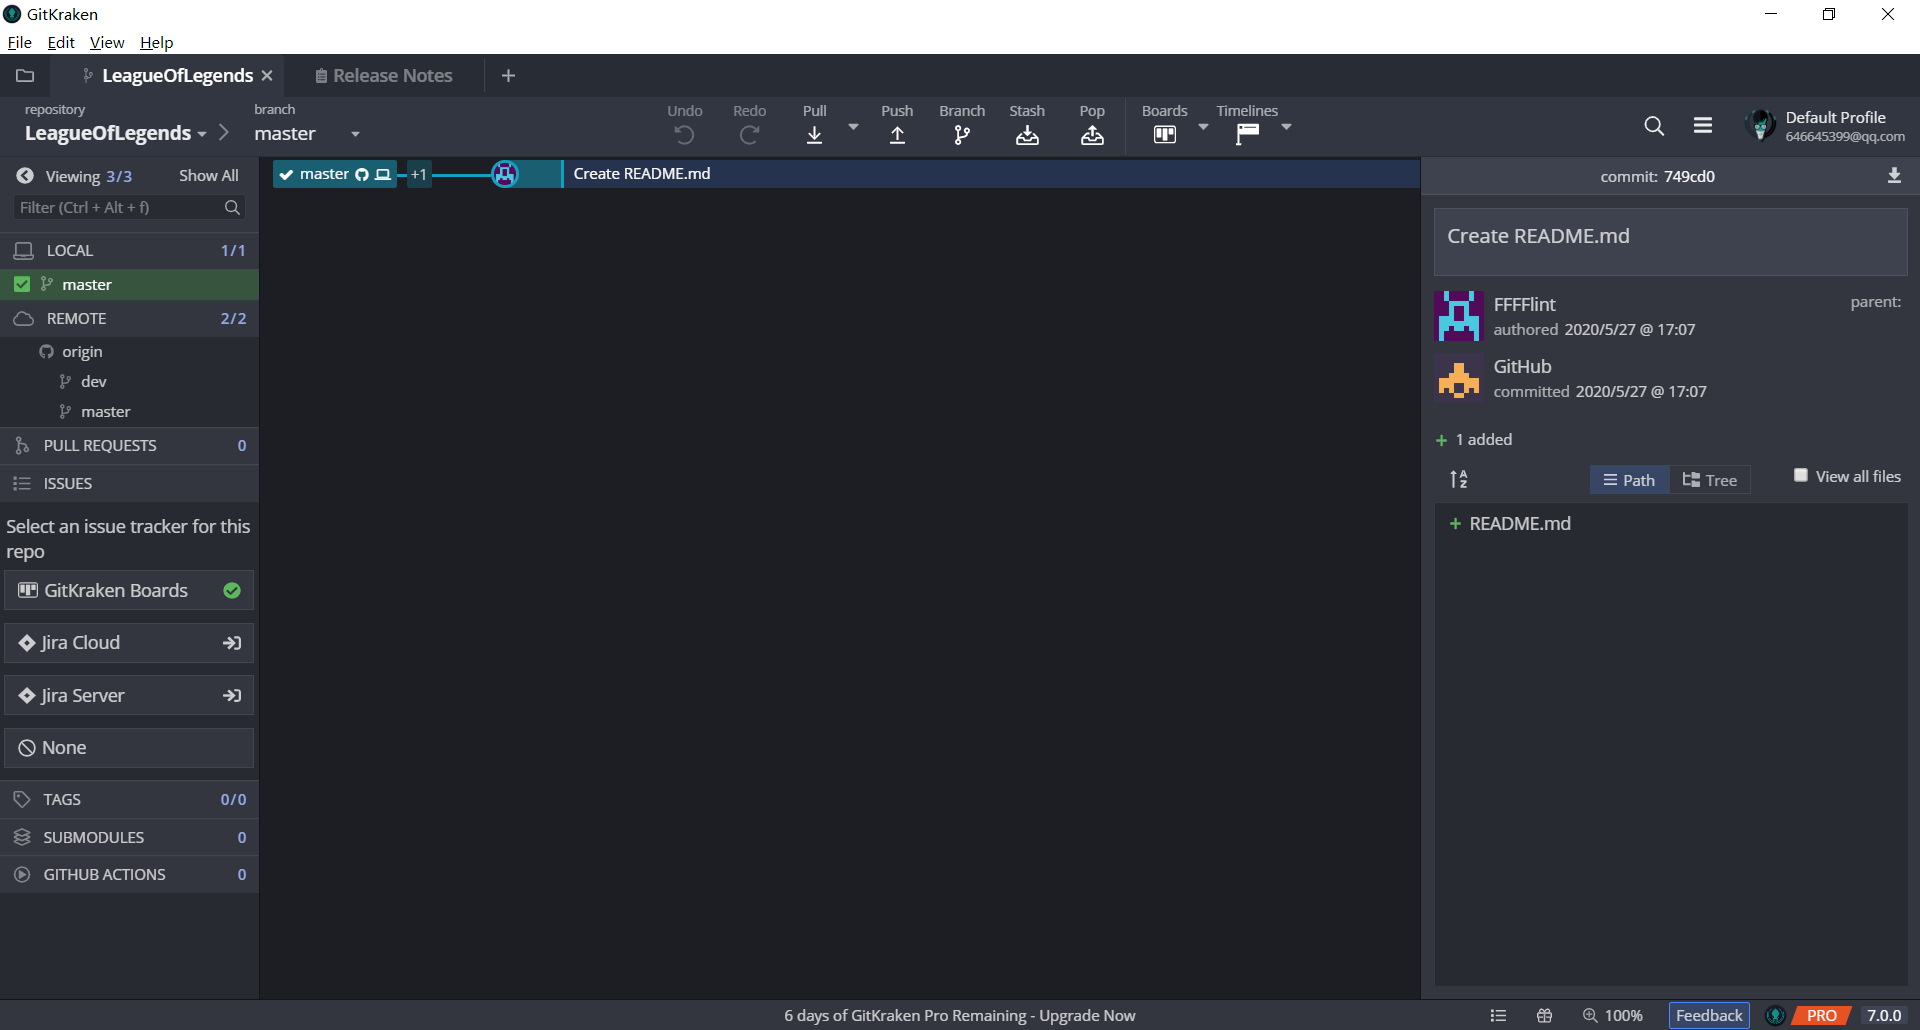Toggle the View all files checkbox

point(1801,476)
